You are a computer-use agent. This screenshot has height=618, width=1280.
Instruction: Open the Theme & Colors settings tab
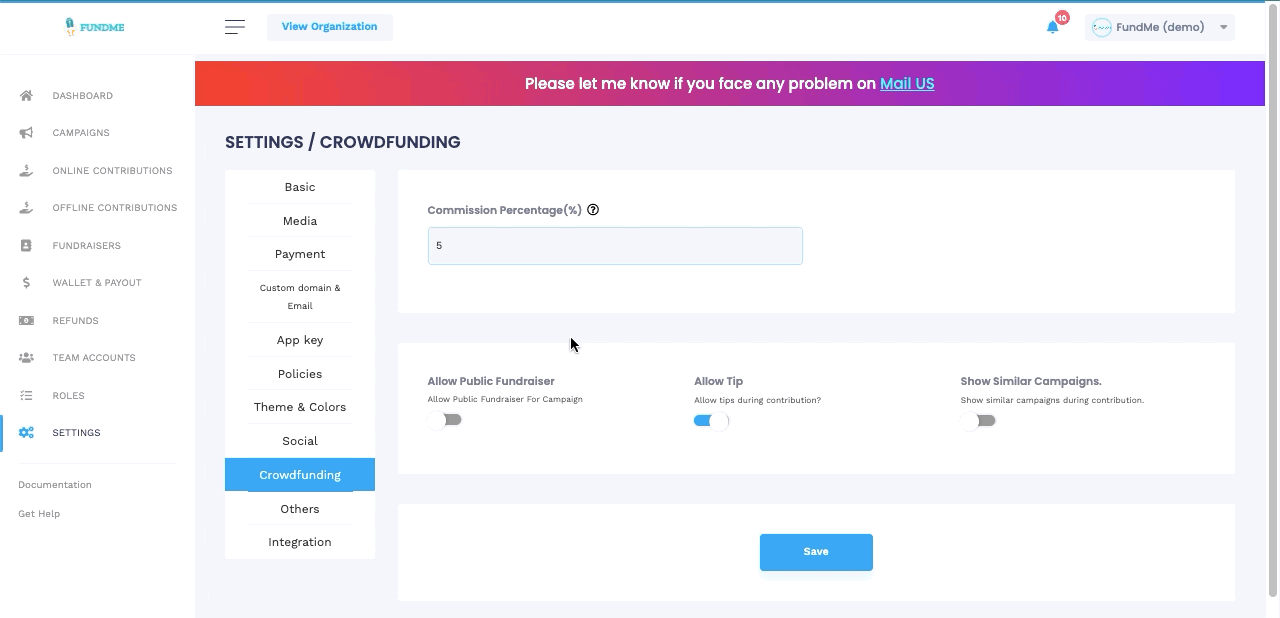point(300,407)
